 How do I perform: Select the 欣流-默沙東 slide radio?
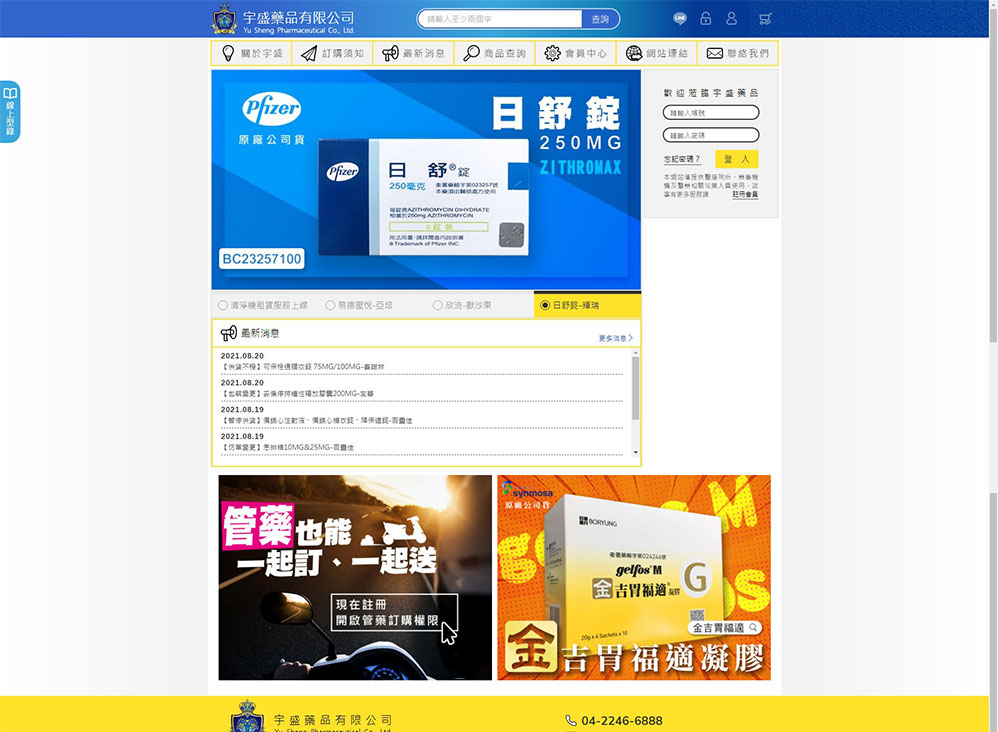click(x=437, y=306)
